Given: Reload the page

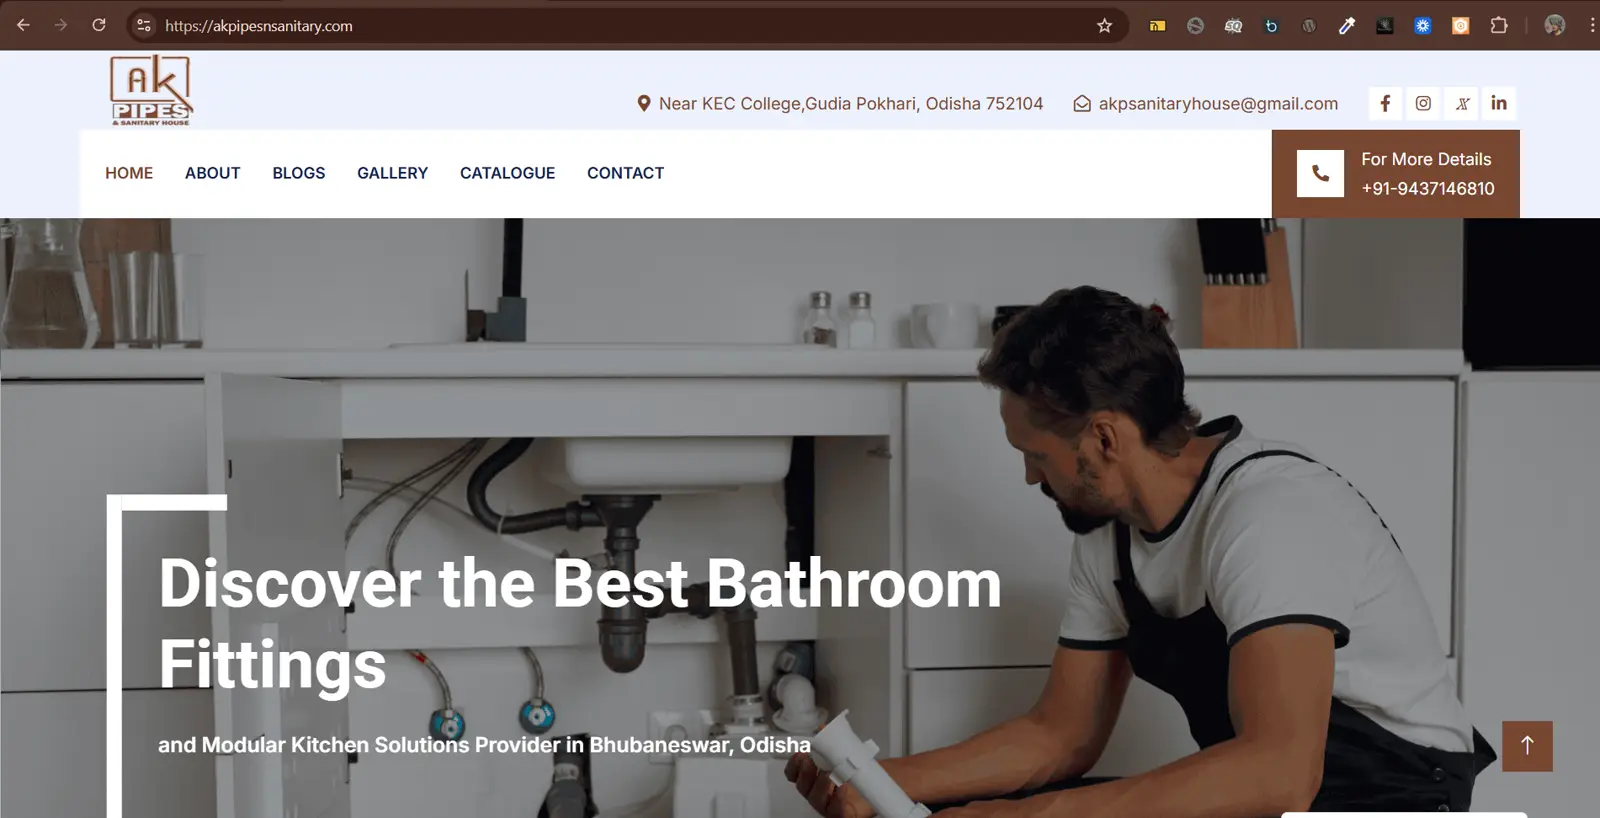Looking at the screenshot, I should [x=99, y=25].
